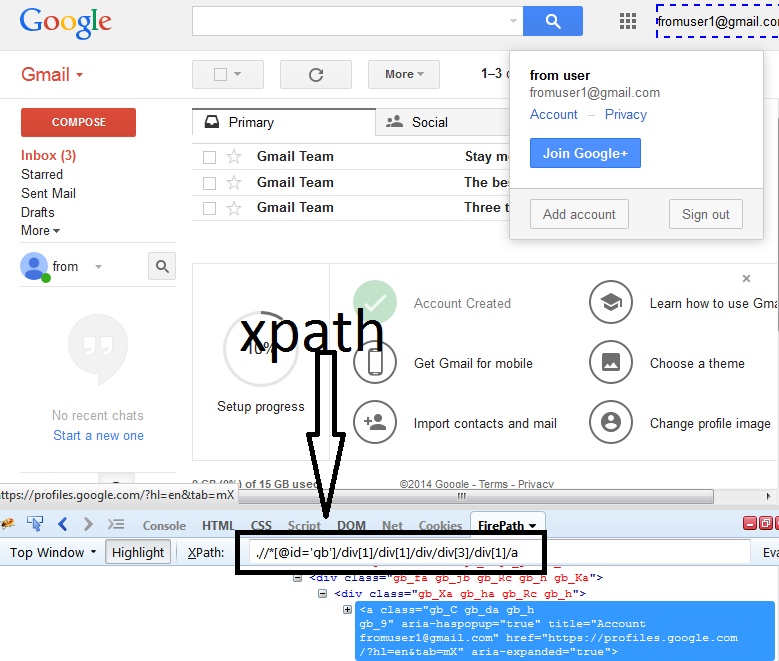Screen dimensions: 779x661
Task: Switch to the Social inbox tab
Action: [x=443, y=122]
